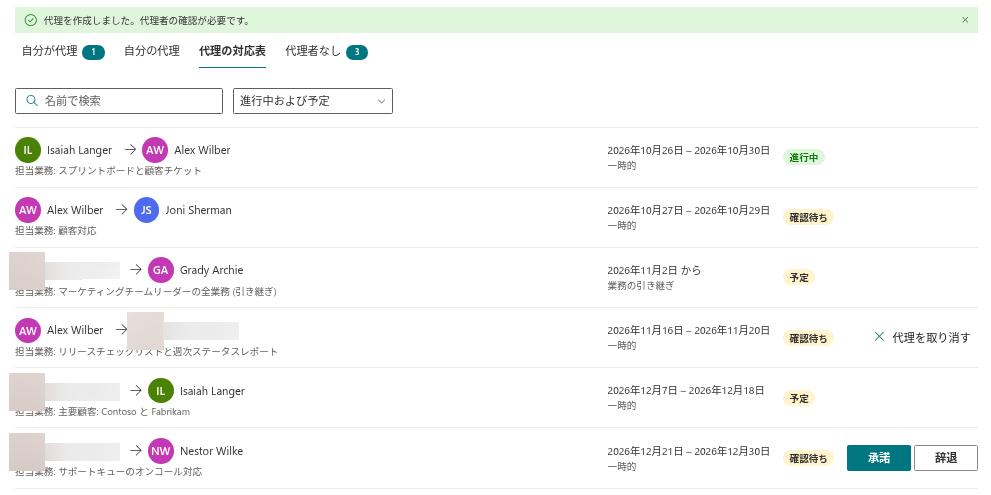
Task: Click IL avatar in the Contoso と Fabrikam row
Action: (x=161, y=391)
